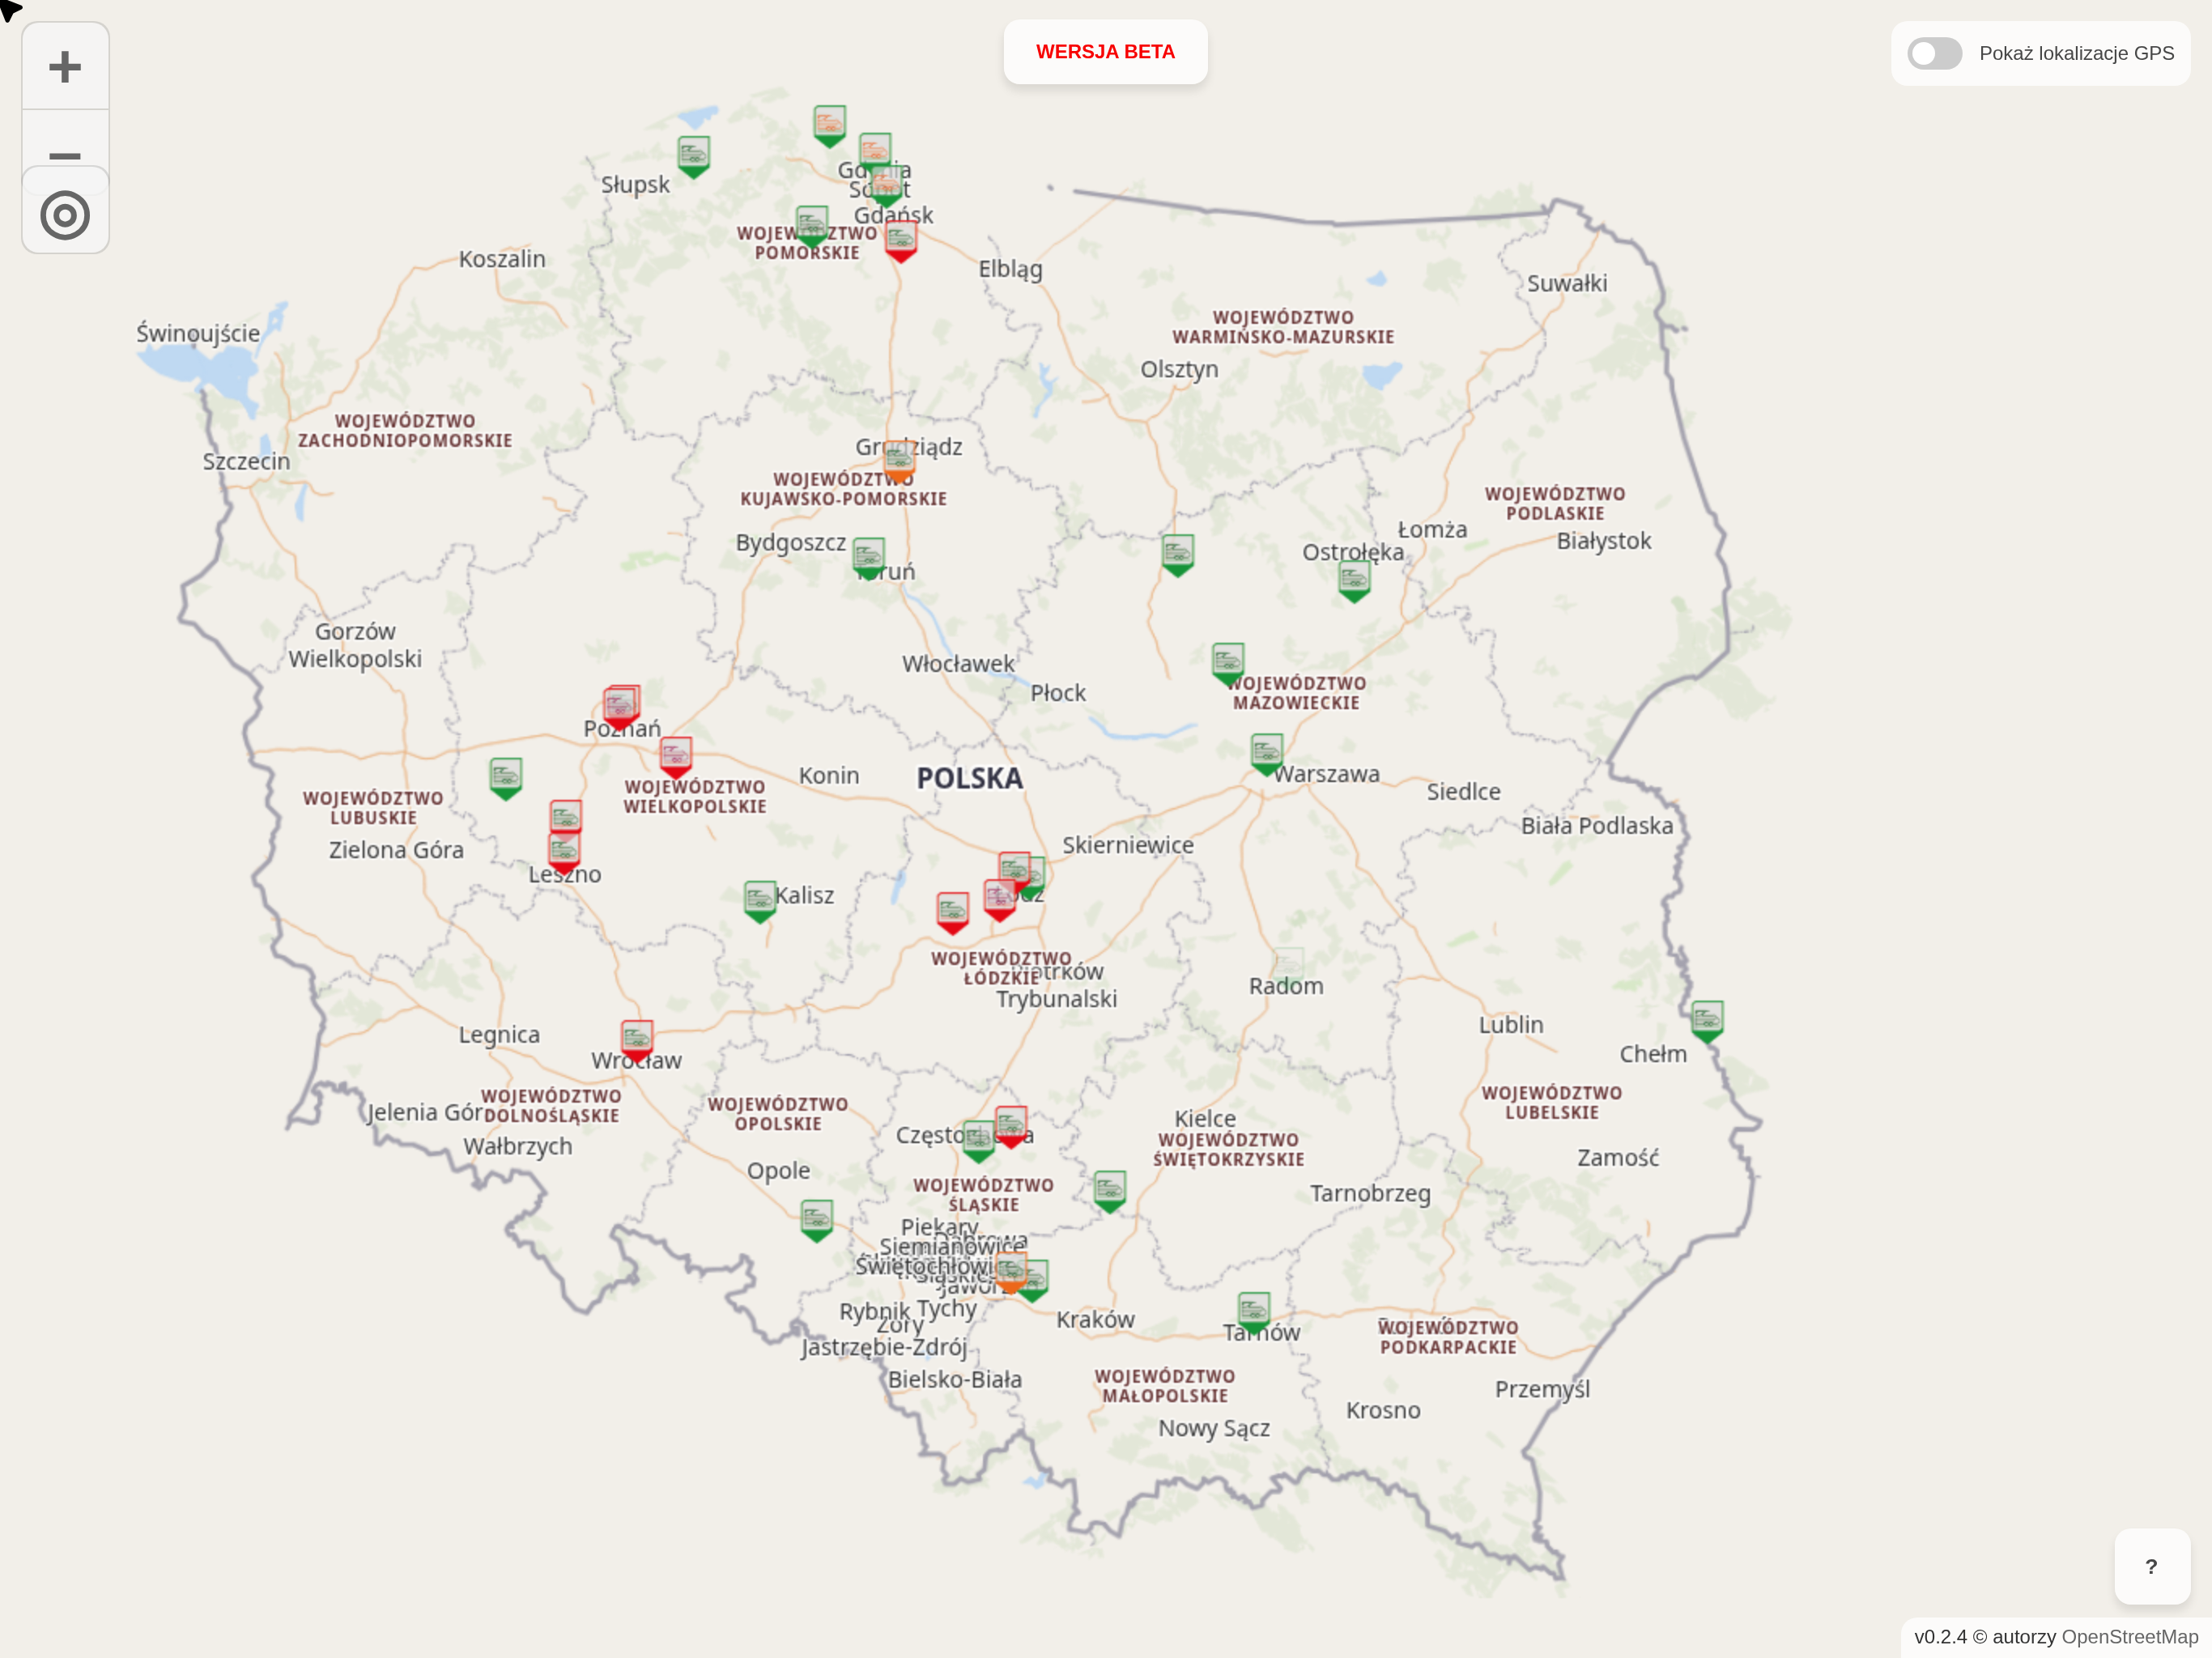Select green marker in Lubuskie region

tap(505, 776)
